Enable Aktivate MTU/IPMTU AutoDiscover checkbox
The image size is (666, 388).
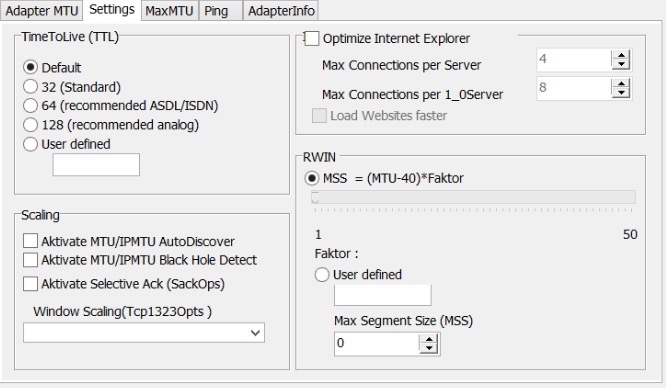(31, 241)
